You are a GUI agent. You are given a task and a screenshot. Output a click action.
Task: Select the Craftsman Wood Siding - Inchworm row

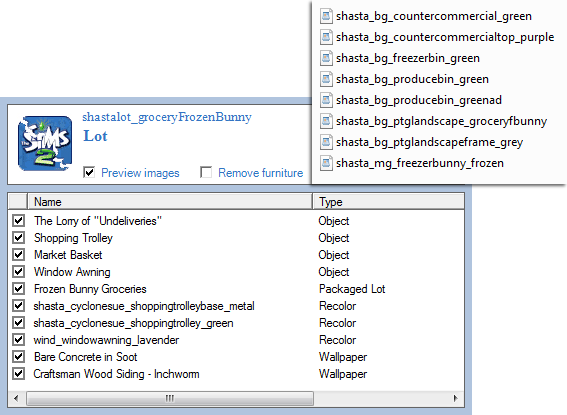point(236,374)
